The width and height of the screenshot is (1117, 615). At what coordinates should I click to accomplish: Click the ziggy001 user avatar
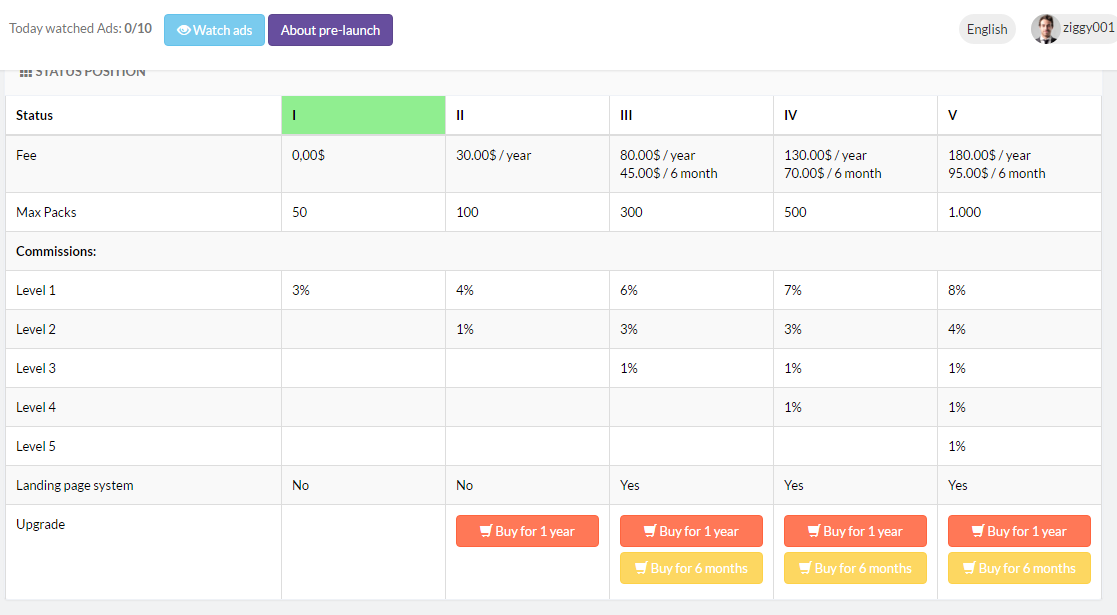(1045, 29)
